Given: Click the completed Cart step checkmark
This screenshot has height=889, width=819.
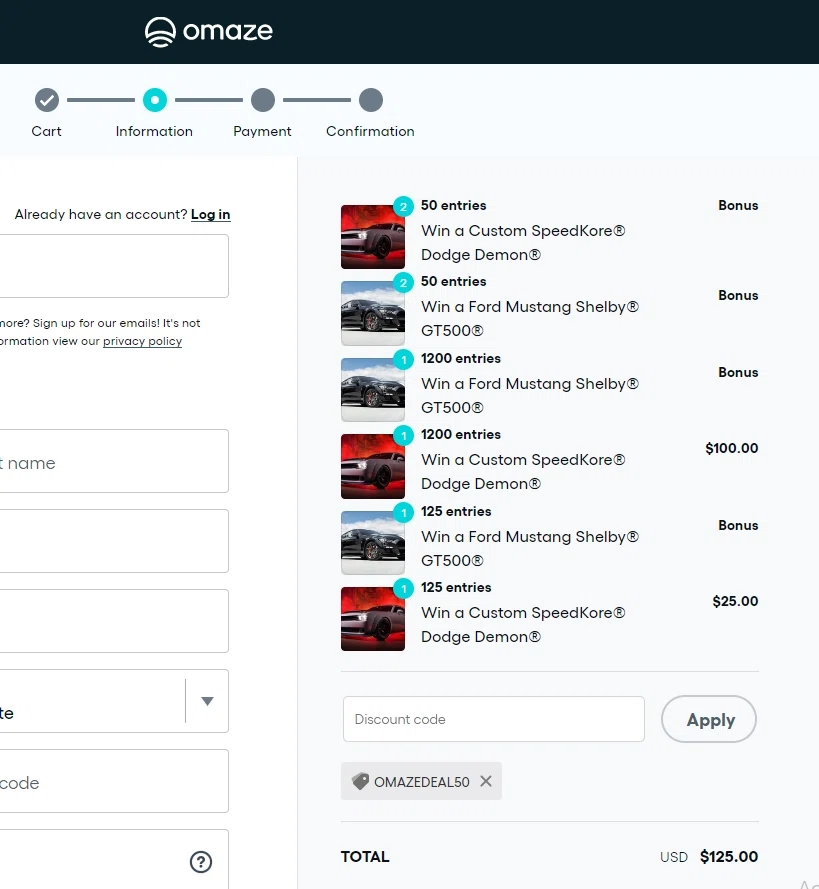Looking at the screenshot, I should (46, 100).
